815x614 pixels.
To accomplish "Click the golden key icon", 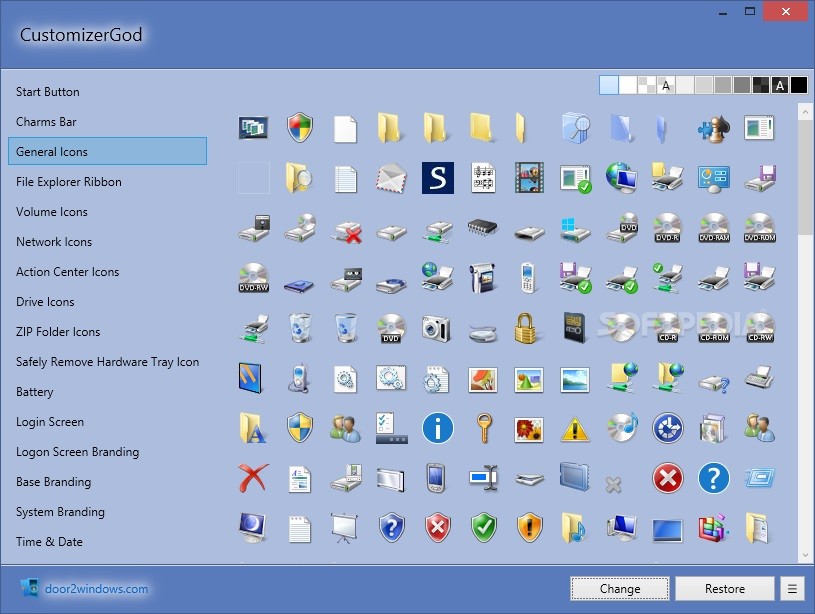I will 485,426.
